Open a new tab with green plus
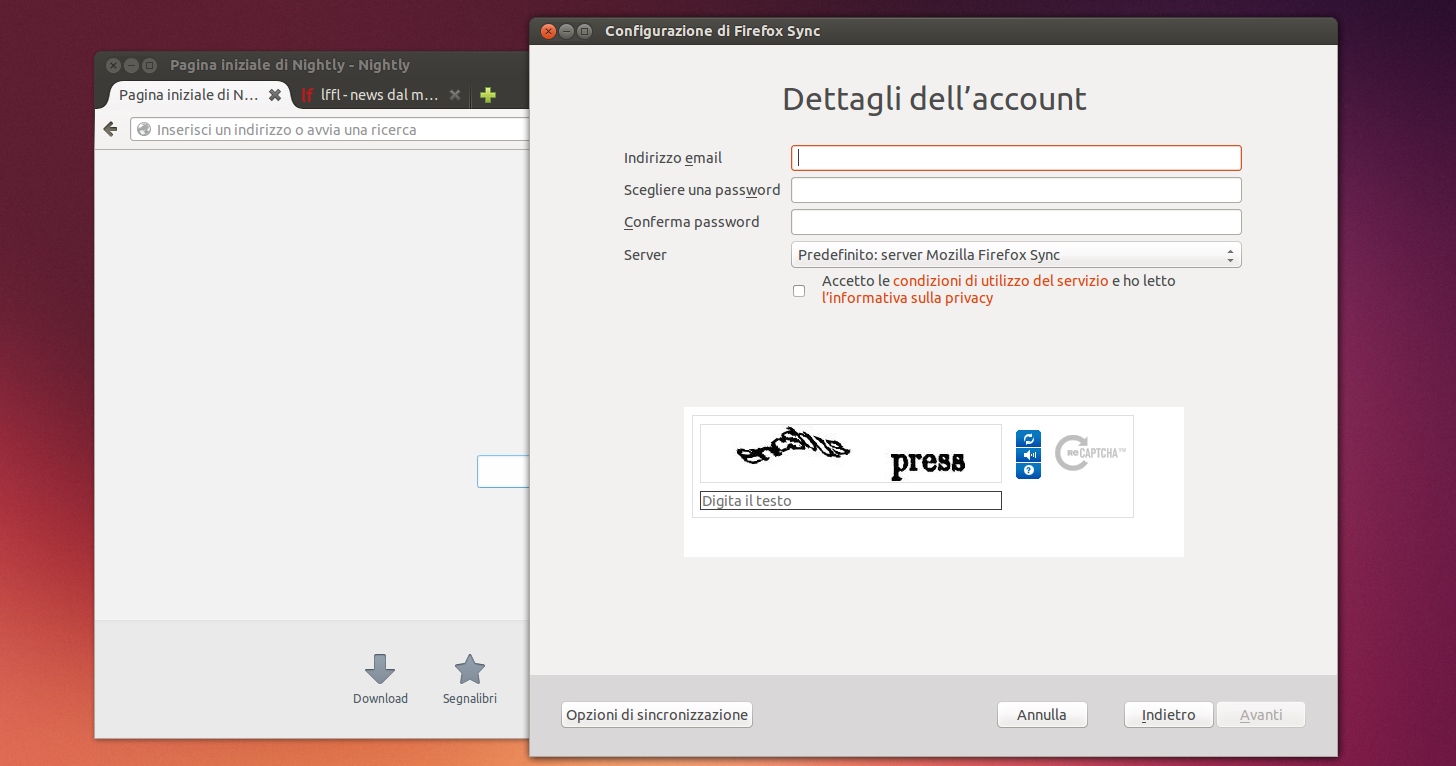The height and width of the screenshot is (766, 1456). click(487, 95)
